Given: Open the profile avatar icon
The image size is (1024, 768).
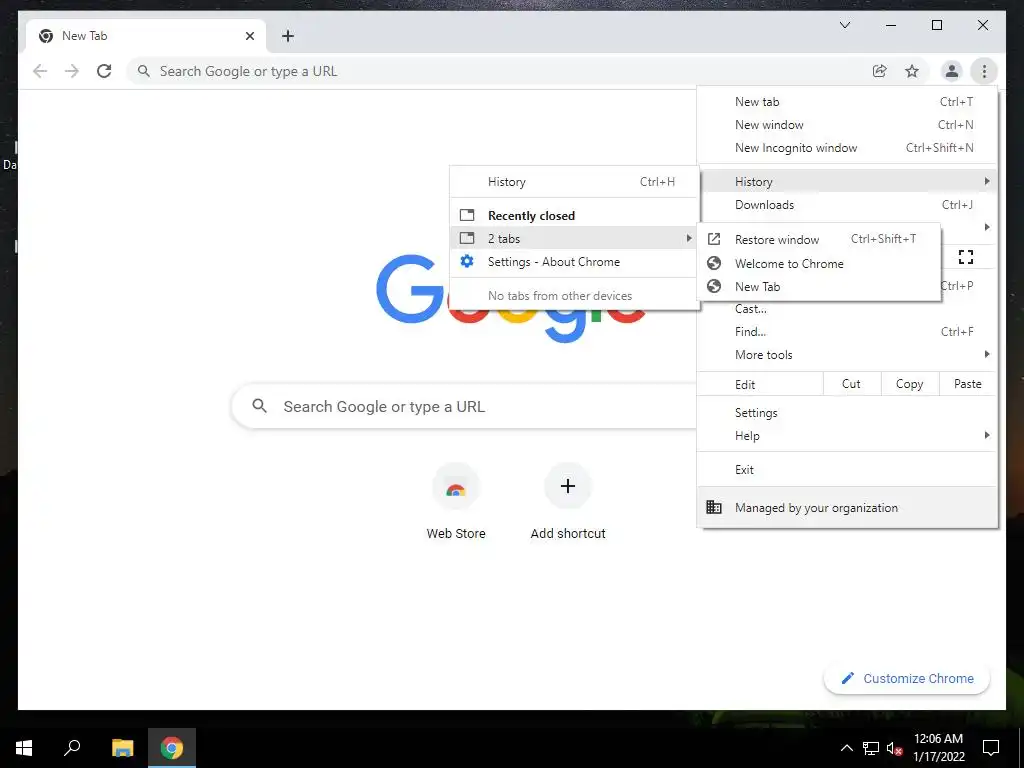Looking at the screenshot, I should (x=952, y=71).
